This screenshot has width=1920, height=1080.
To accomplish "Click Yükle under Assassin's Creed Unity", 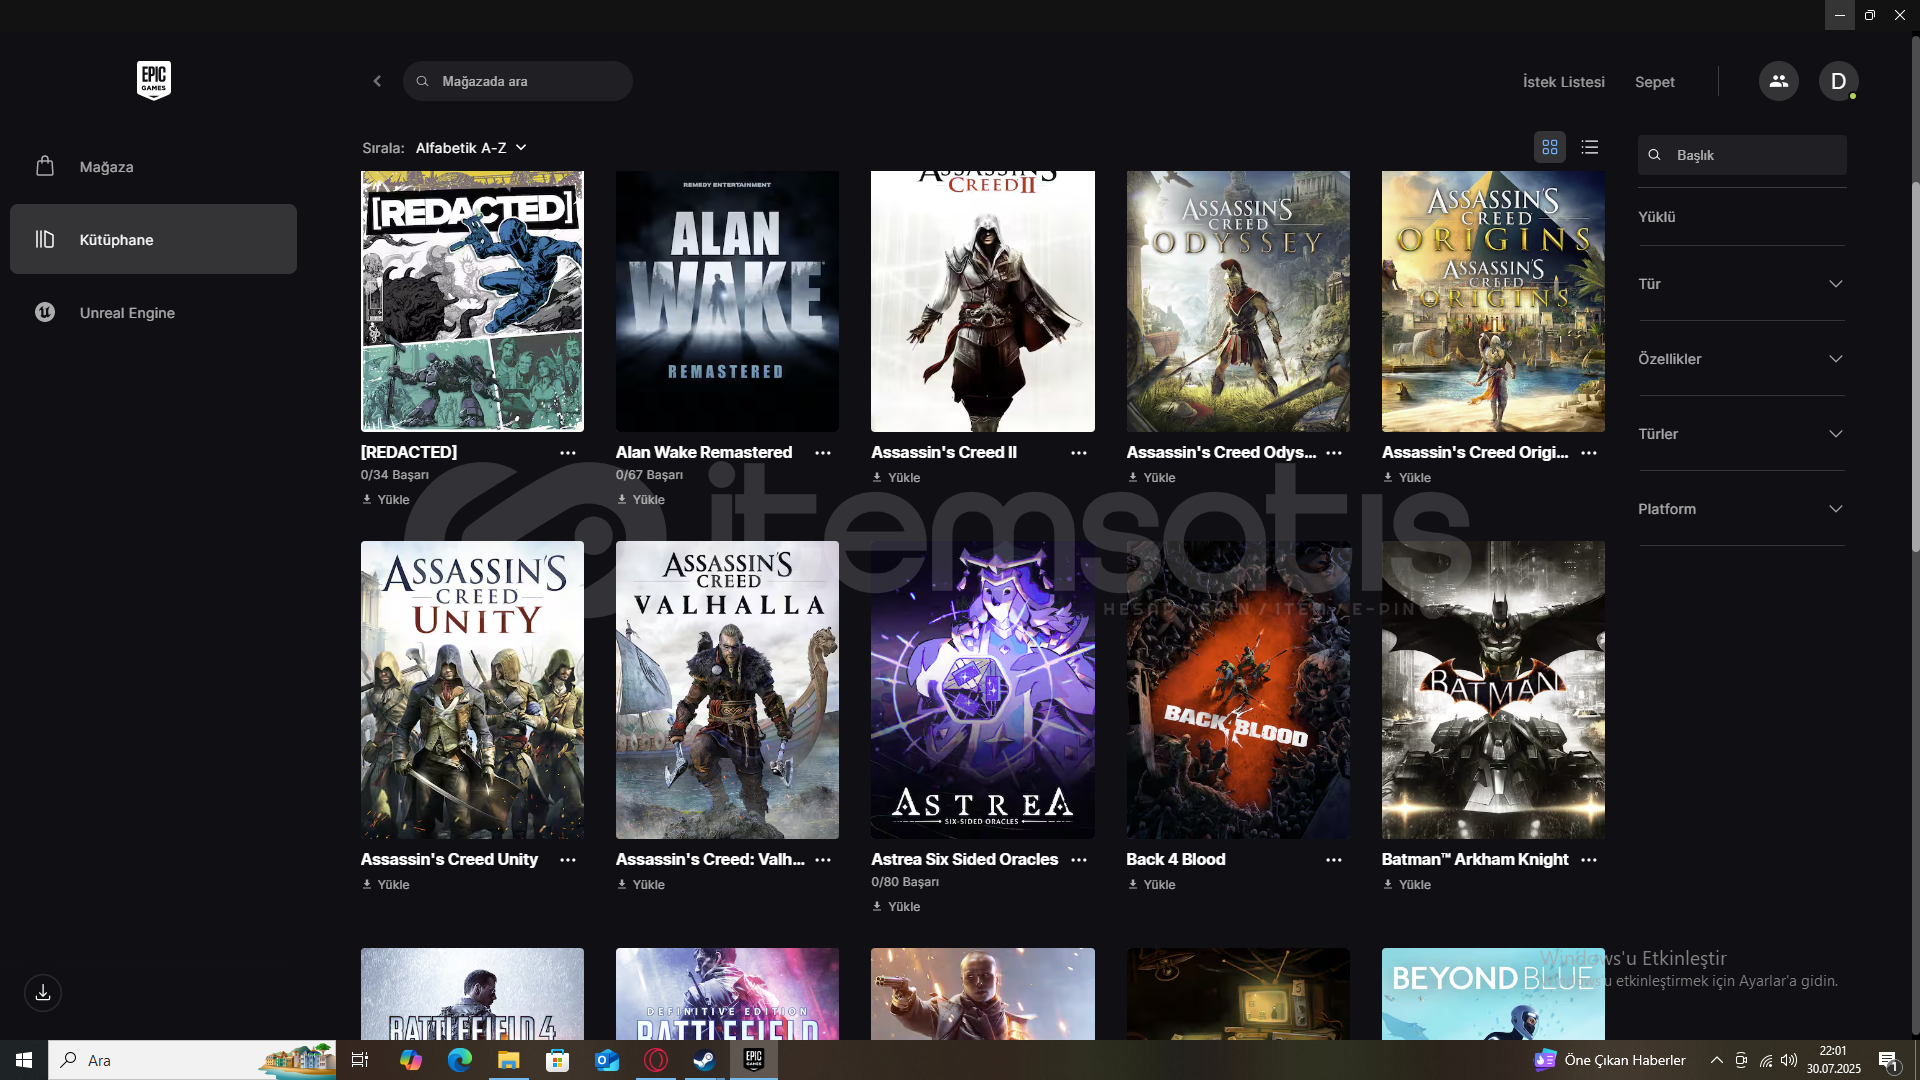I will [386, 884].
